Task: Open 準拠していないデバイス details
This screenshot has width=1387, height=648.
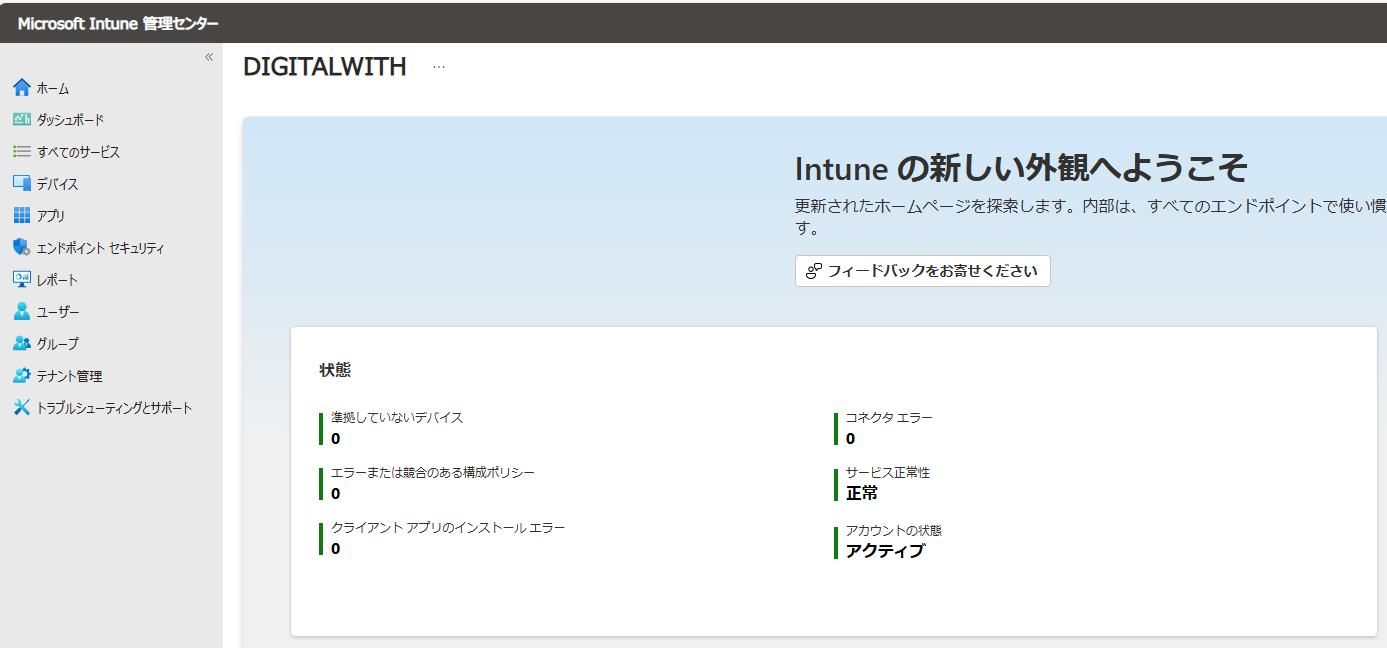Action: click(x=396, y=418)
